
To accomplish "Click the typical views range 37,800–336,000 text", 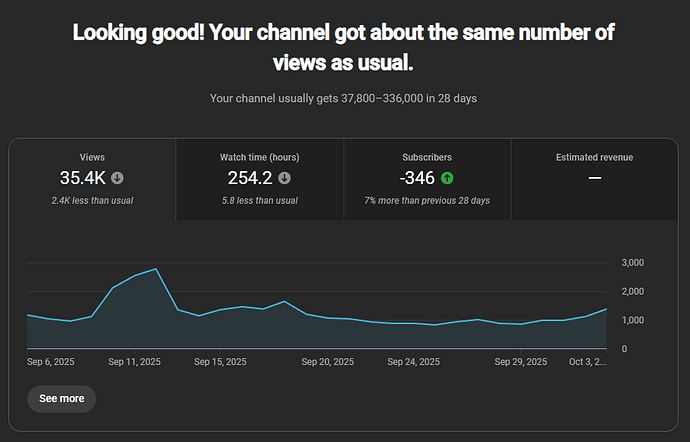I will point(344,98).
